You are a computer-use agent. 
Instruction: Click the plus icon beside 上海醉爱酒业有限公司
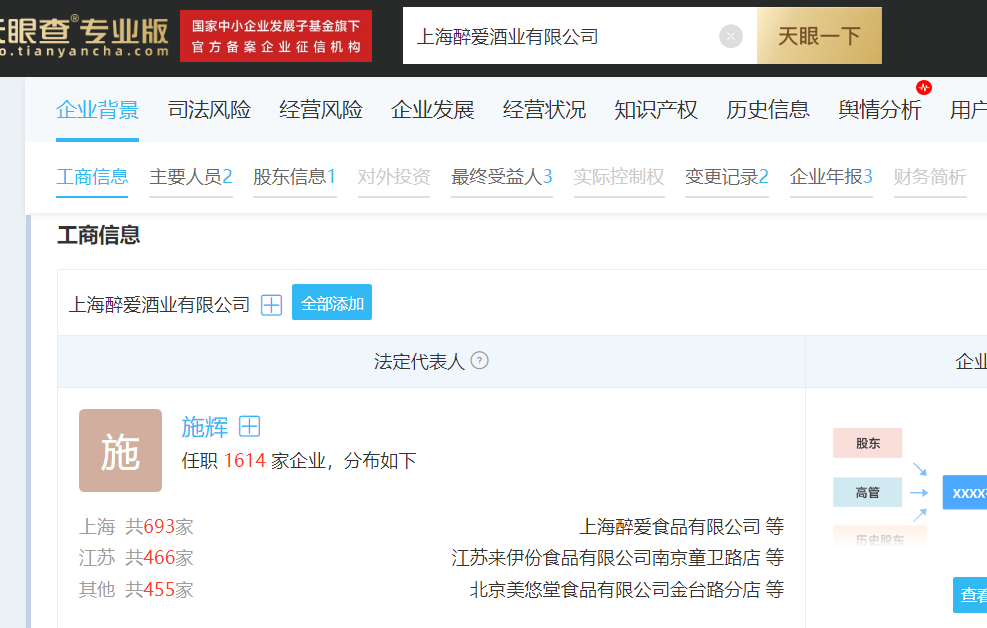(271, 305)
